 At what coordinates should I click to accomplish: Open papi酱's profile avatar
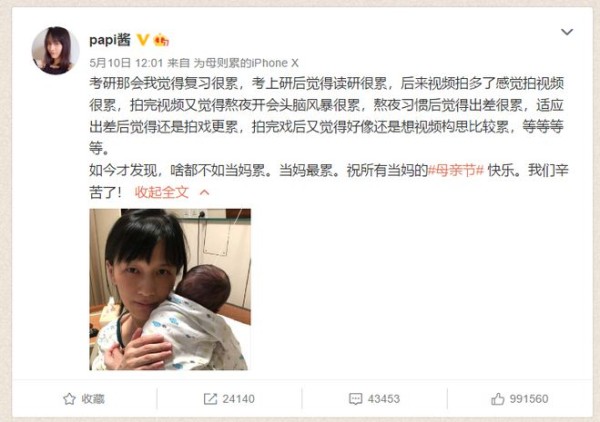[55, 50]
